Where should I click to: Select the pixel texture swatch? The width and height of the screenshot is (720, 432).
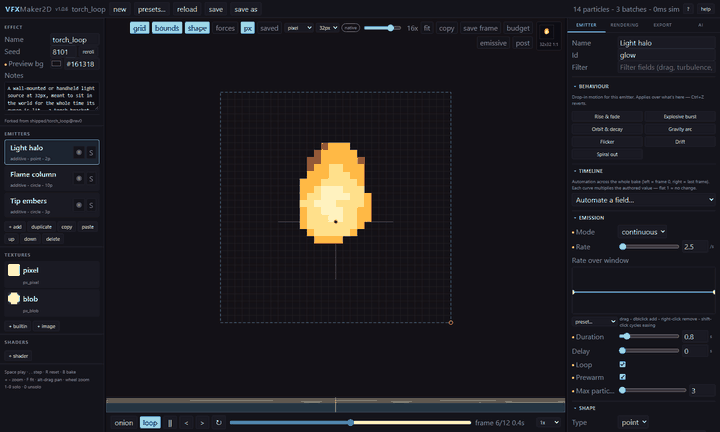tap(14, 270)
